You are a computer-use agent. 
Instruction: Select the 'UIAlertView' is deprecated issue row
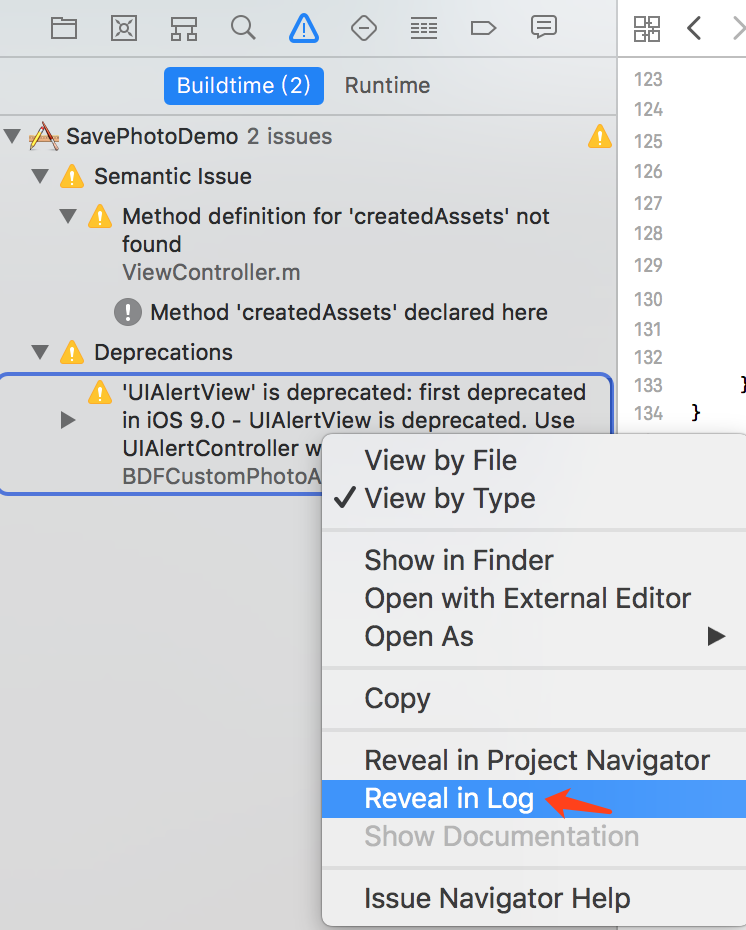(x=307, y=434)
